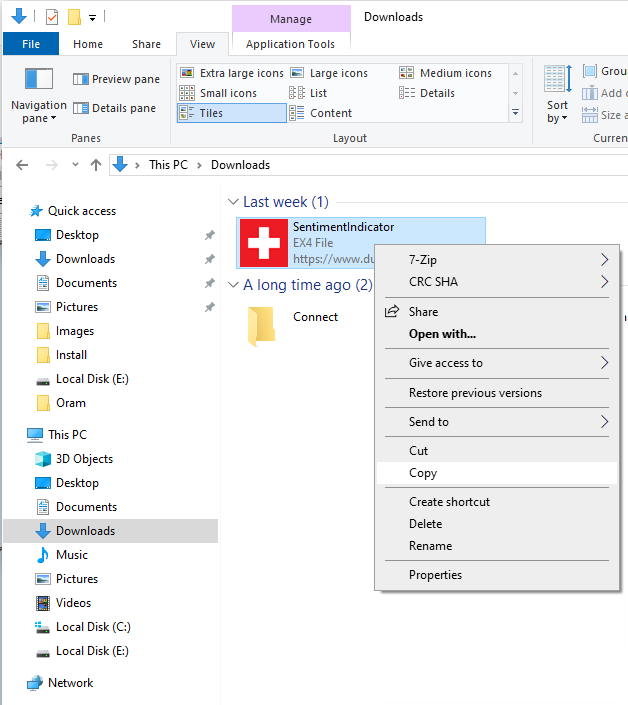The width and height of the screenshot is (628, 705).
Task: Open Customize Quick Access Toolbar dropdown
Action: click(92, 18)
